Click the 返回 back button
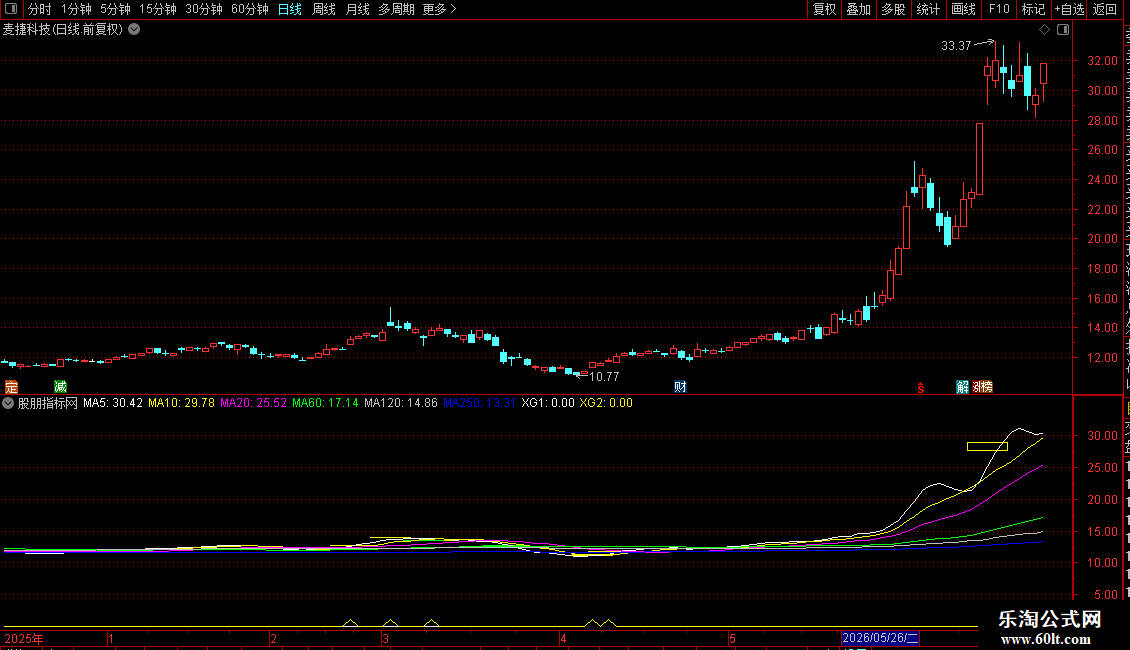1130x650 pixels. [x=1104, y=9]
